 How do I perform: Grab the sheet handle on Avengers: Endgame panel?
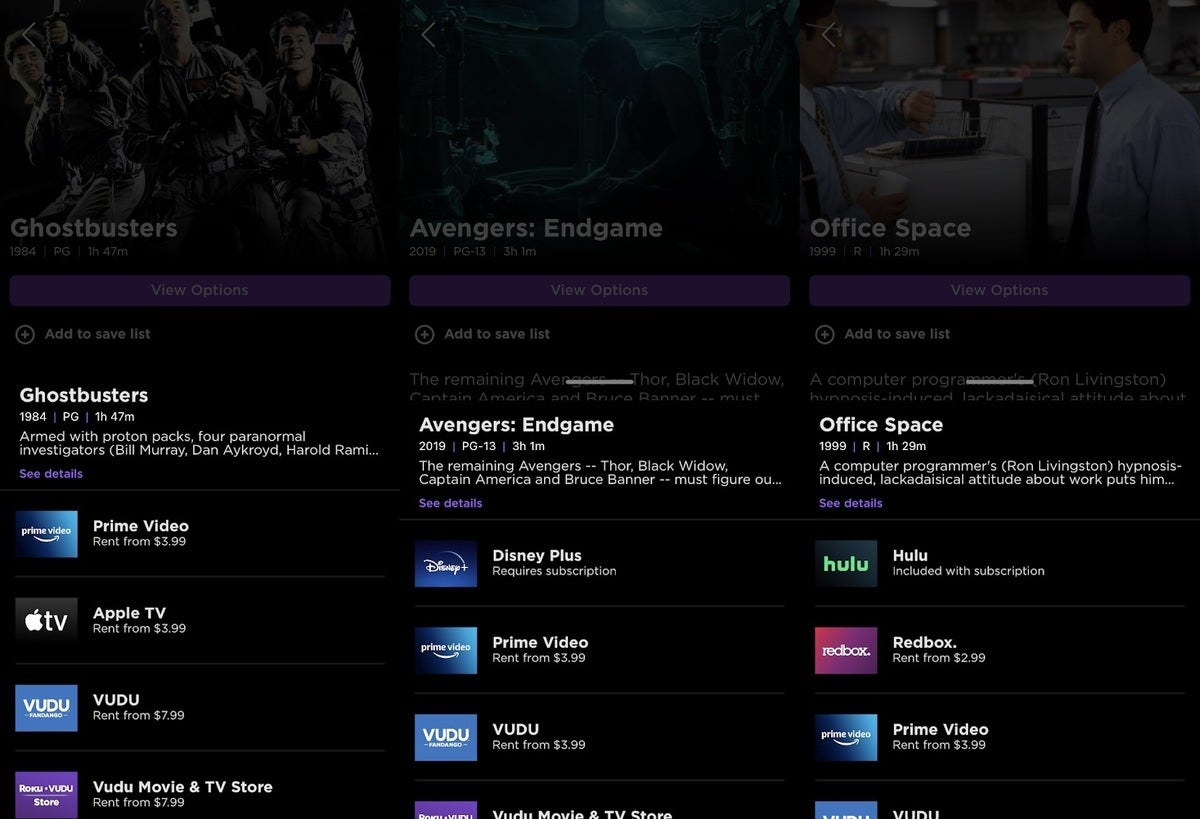[600, 382]
